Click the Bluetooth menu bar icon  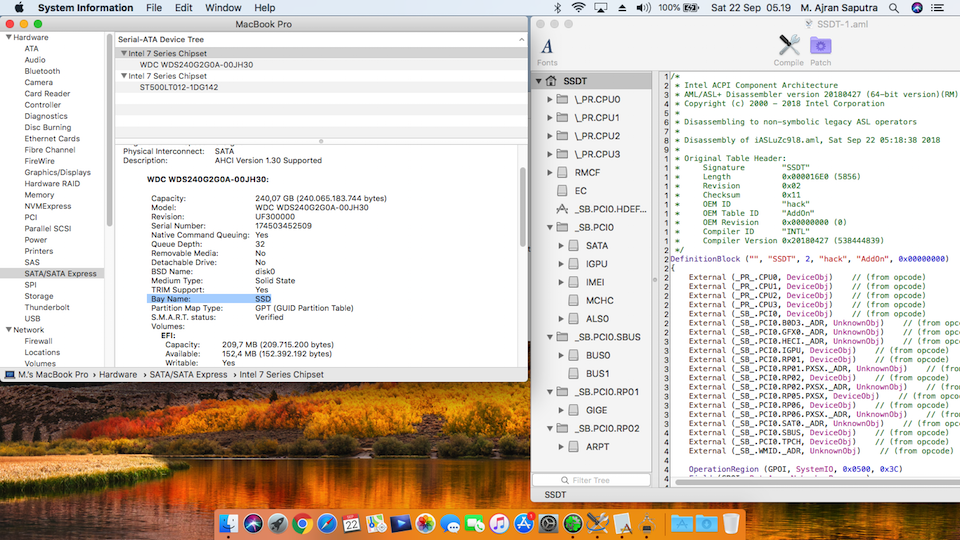557,8
